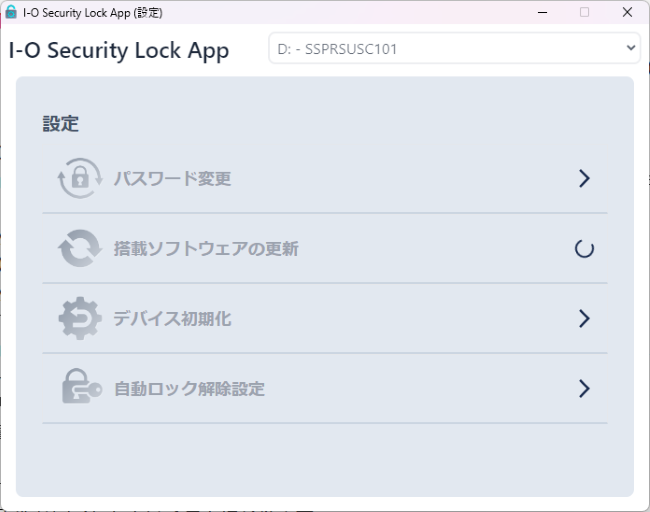Click the app lock icon in title bar
650x512 pixels.
11,13
